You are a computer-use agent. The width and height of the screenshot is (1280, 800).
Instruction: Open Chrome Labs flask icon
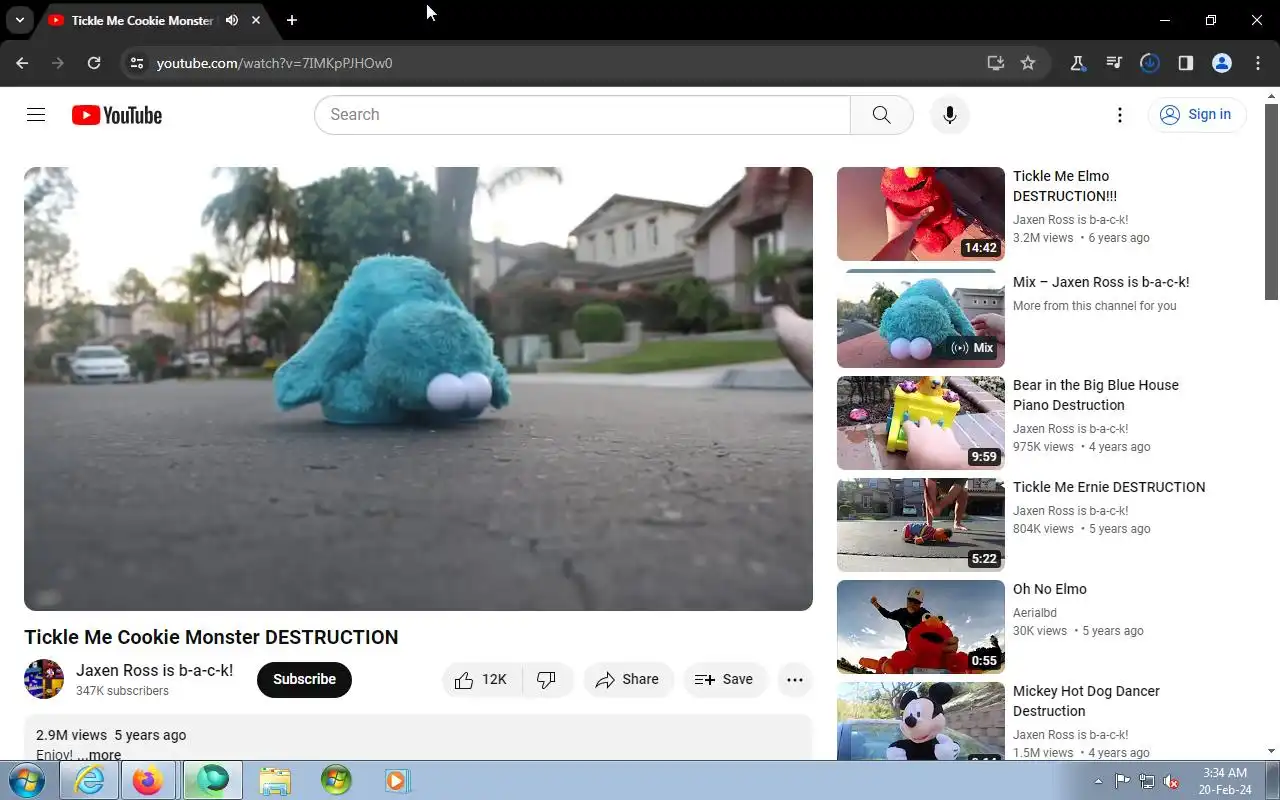coord(1078,63)
